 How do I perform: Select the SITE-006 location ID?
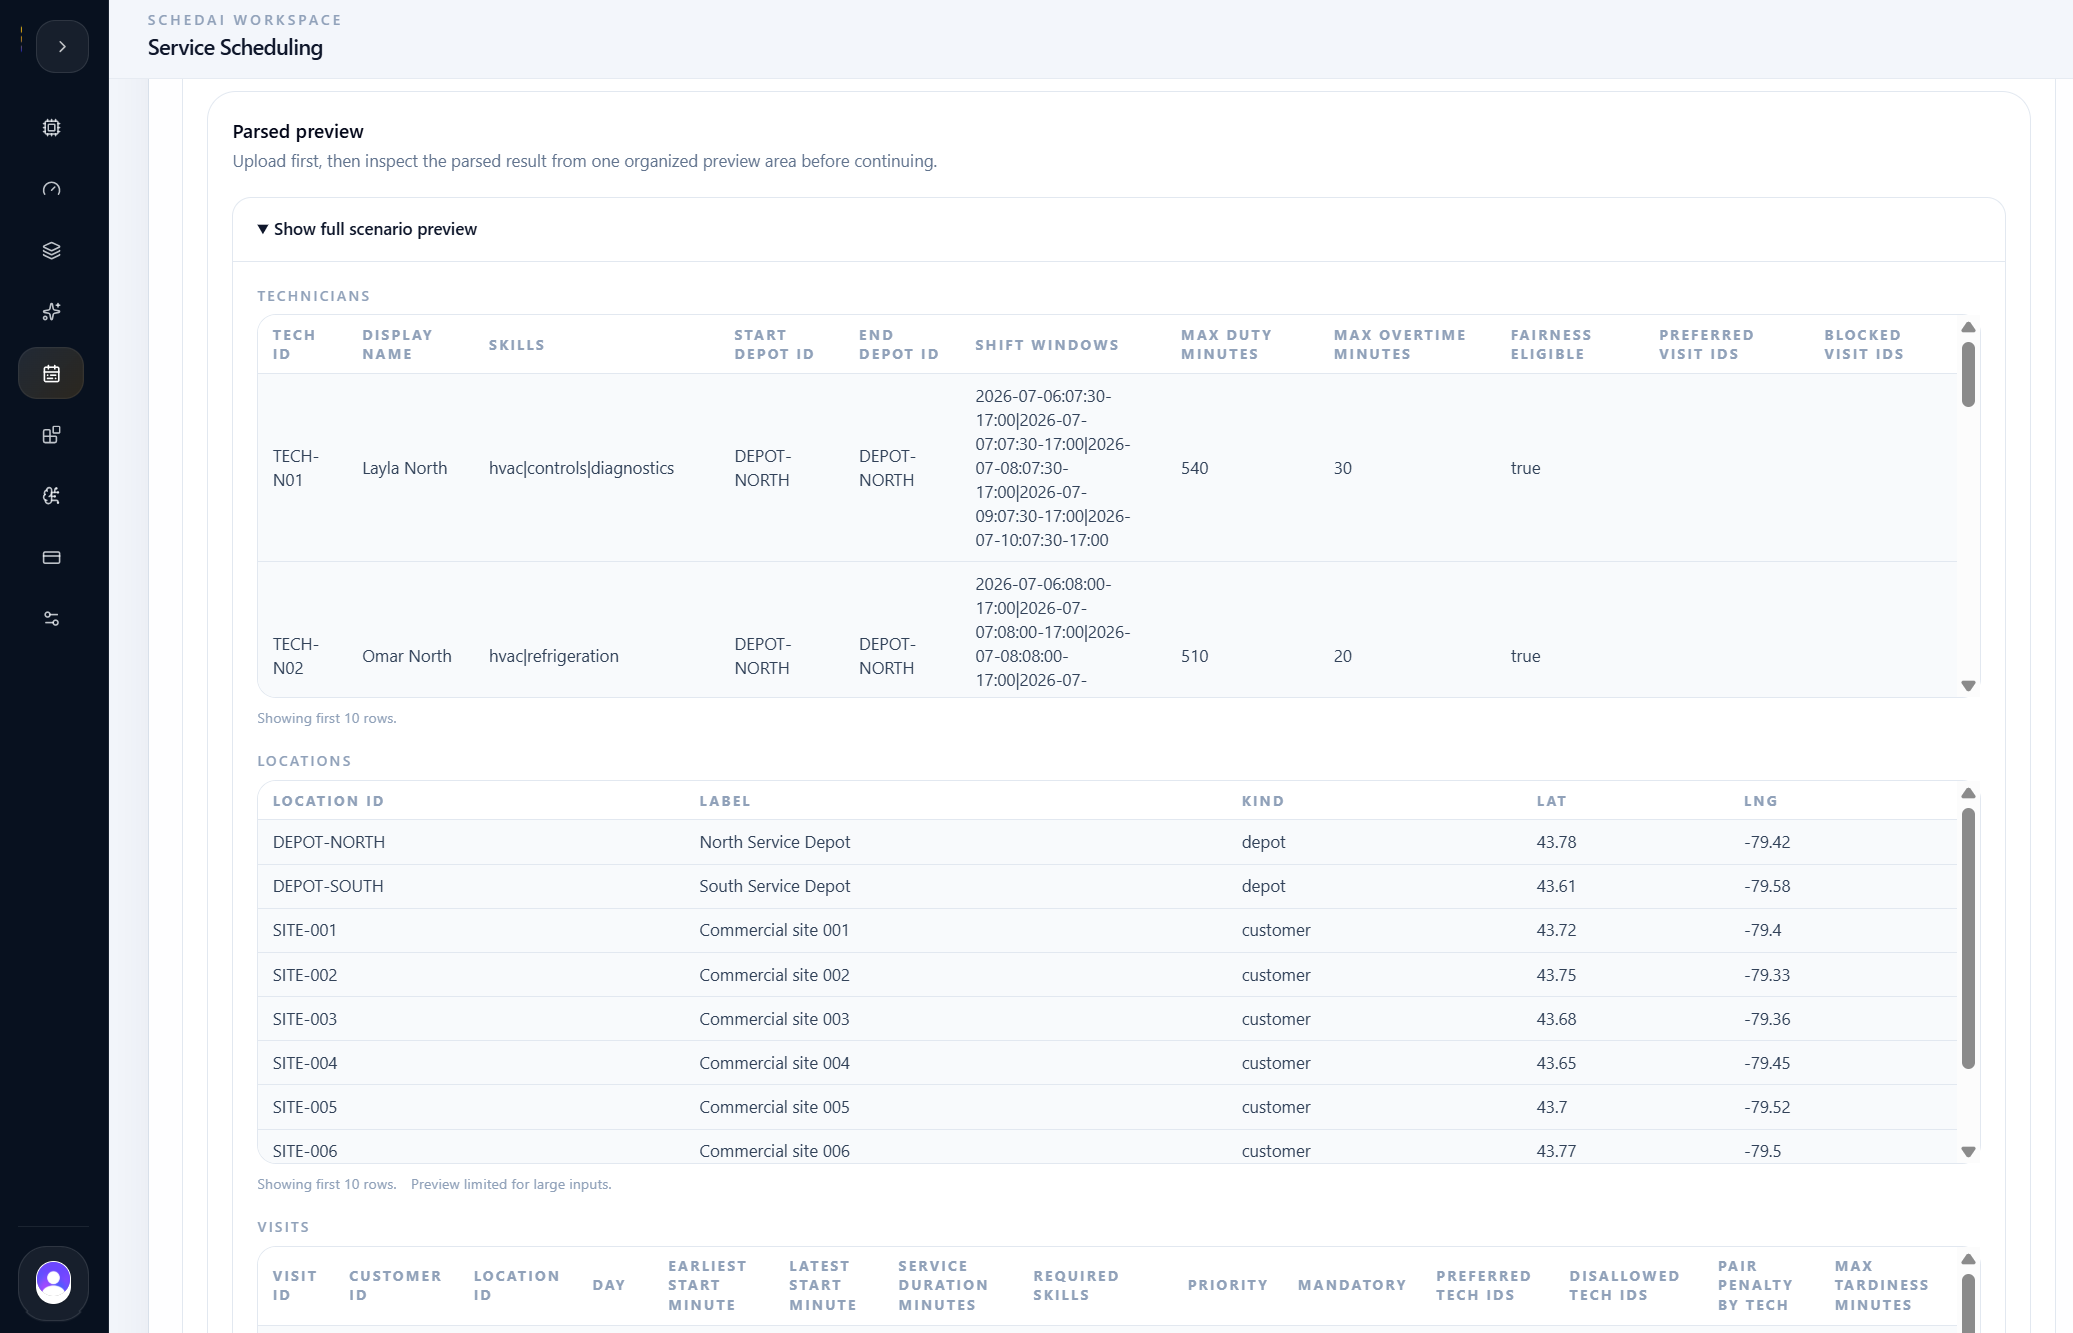pos(304,1151)
